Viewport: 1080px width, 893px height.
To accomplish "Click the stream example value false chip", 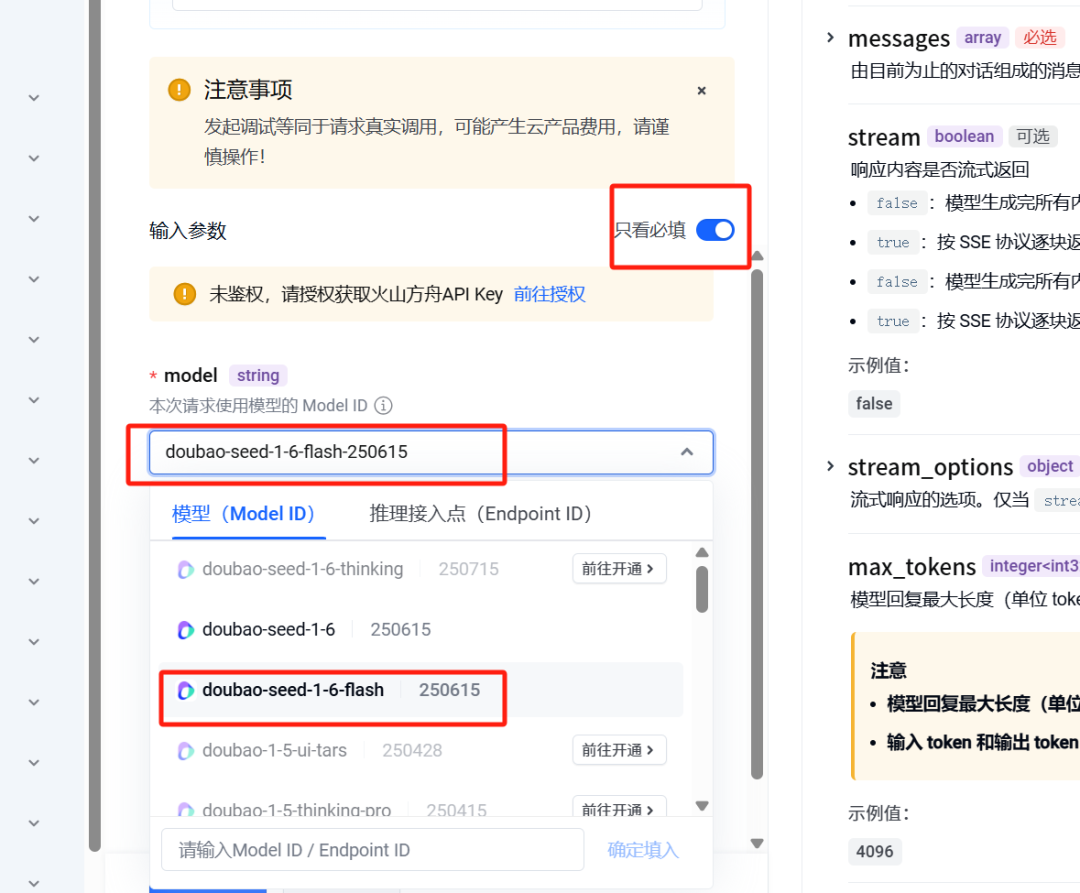I will click(874, 403).
